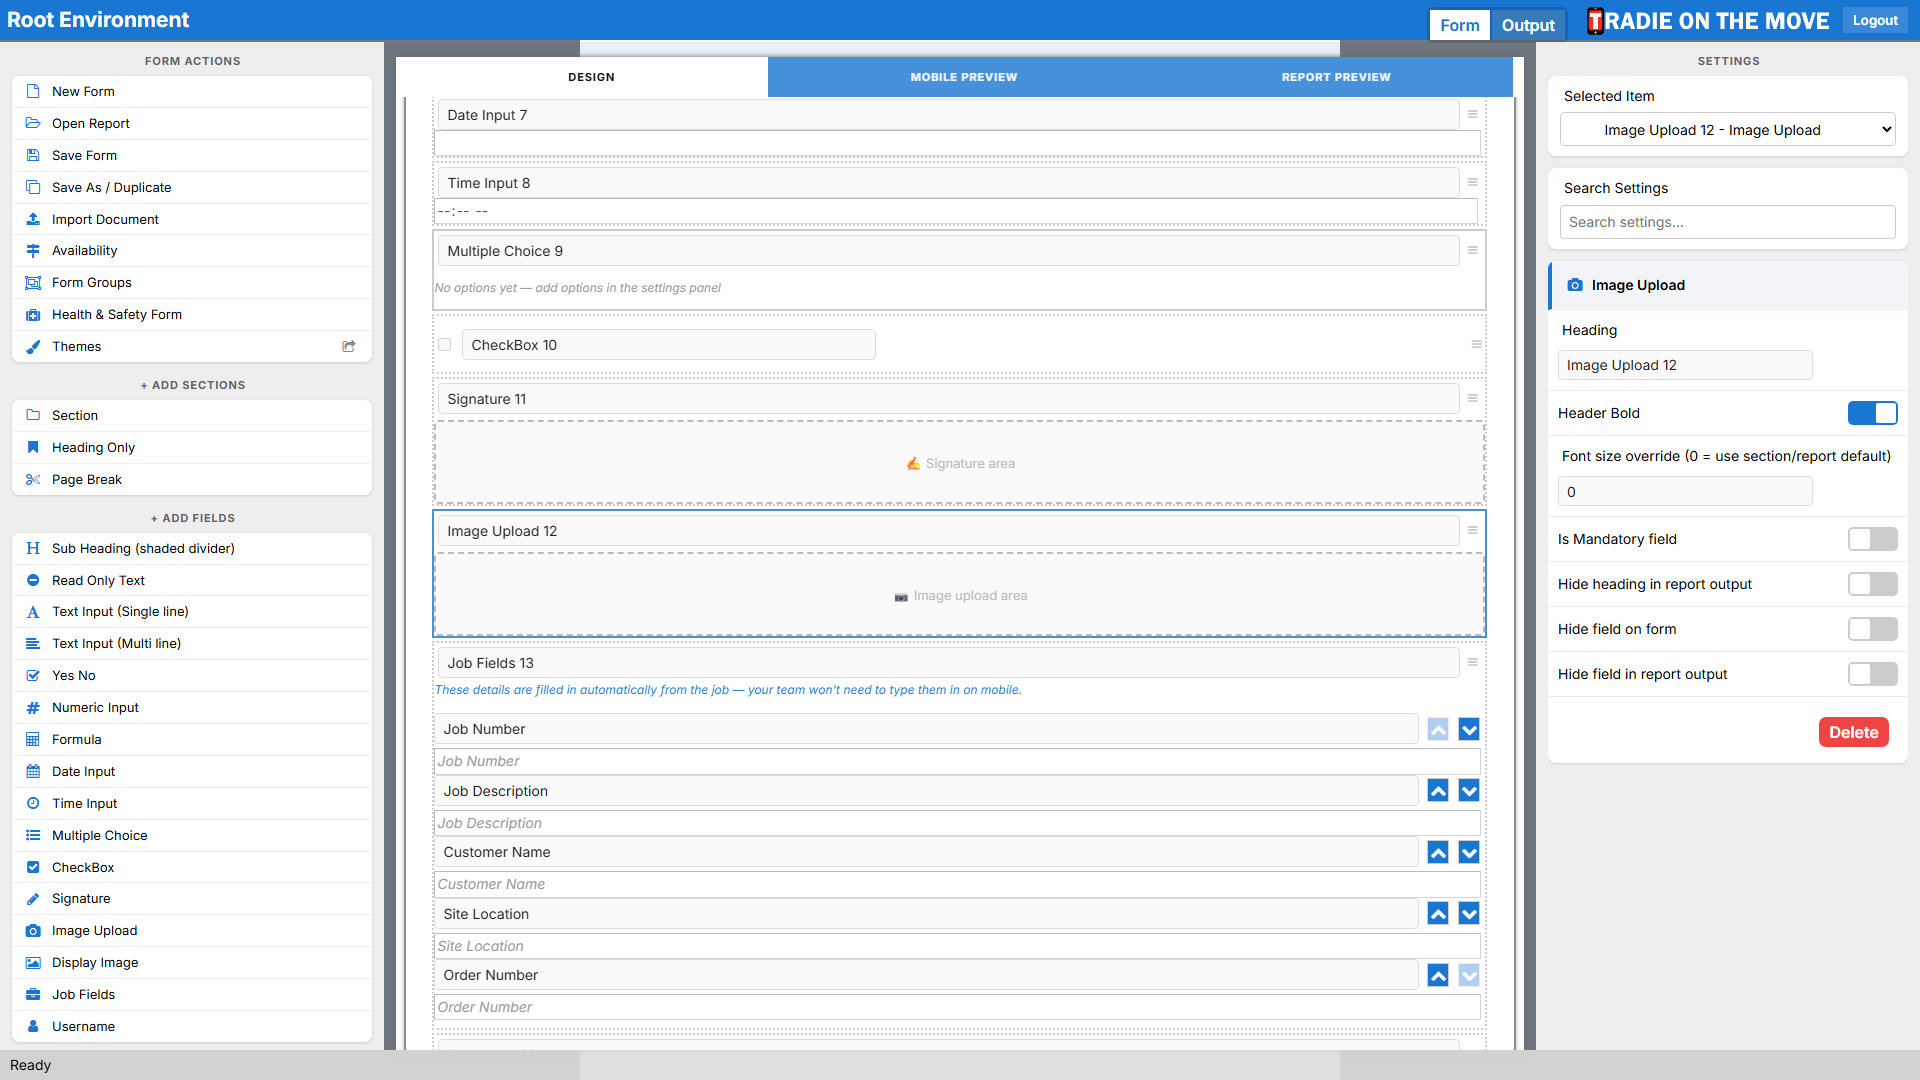Click the Job Fields briefcase icon
Screen dimensions: 1920x1080
pyautogui.click(x=33, y=995)
